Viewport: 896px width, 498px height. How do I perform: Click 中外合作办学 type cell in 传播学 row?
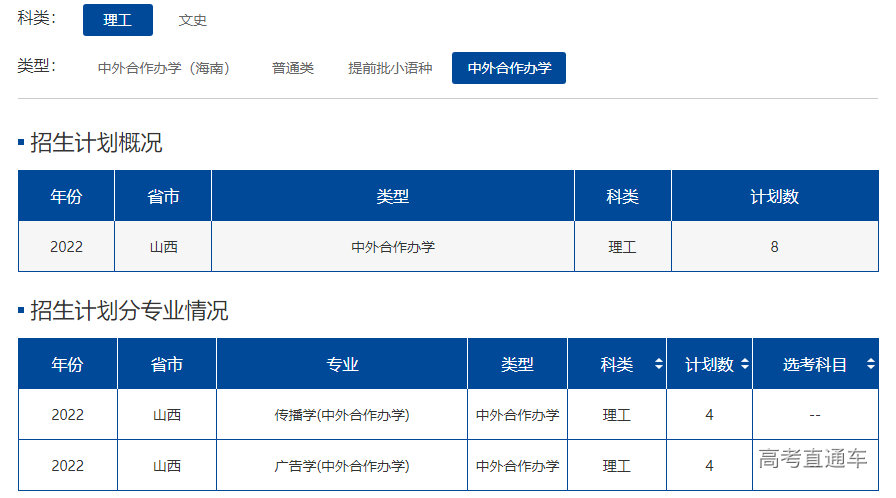point(517,415)
